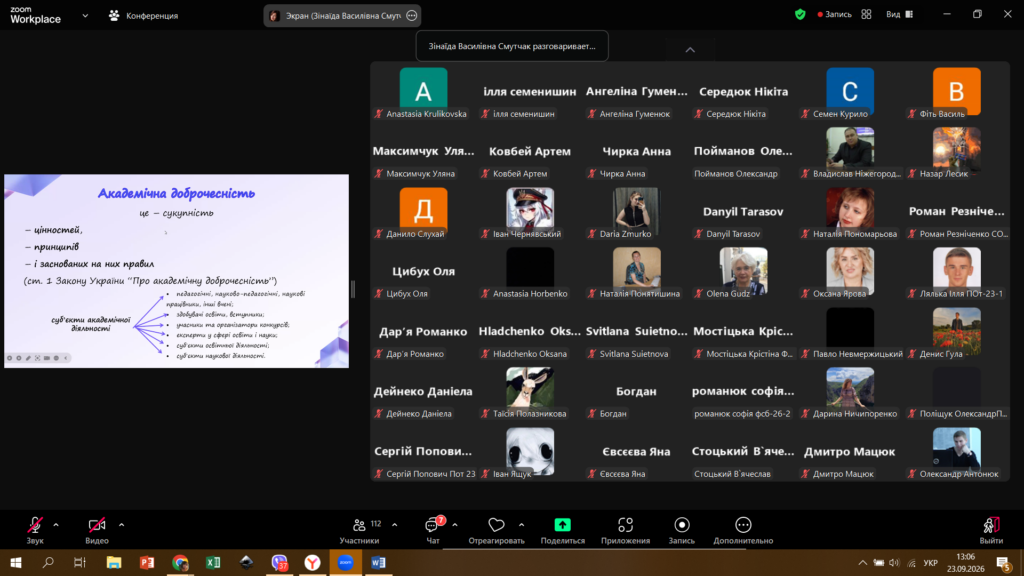1024x576 pixels.
Task: Select Olena Gudz's video thumbnail
Action: pos(743,271)
